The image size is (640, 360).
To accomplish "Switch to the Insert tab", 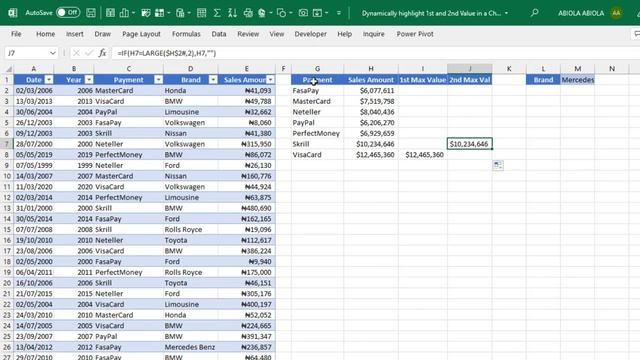I will (75, 34).
